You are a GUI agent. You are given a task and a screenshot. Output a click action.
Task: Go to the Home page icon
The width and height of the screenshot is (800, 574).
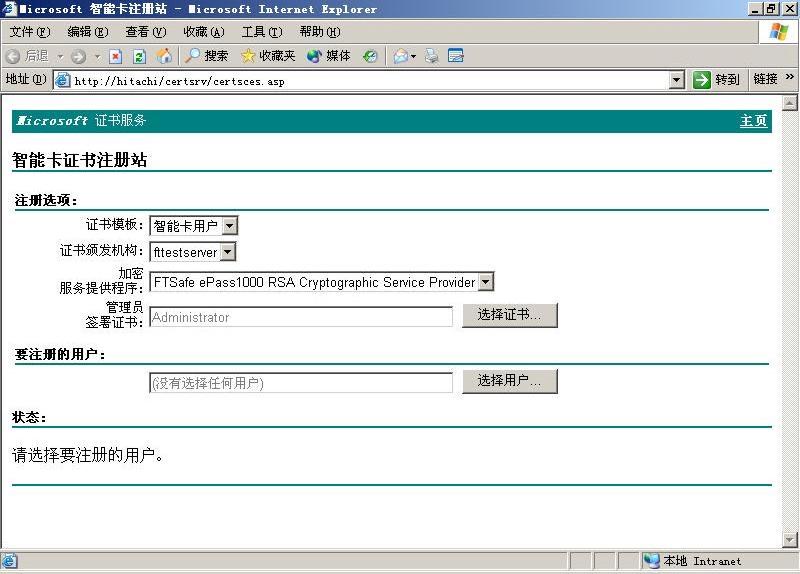pyautogui.click(x=163, y=56)
